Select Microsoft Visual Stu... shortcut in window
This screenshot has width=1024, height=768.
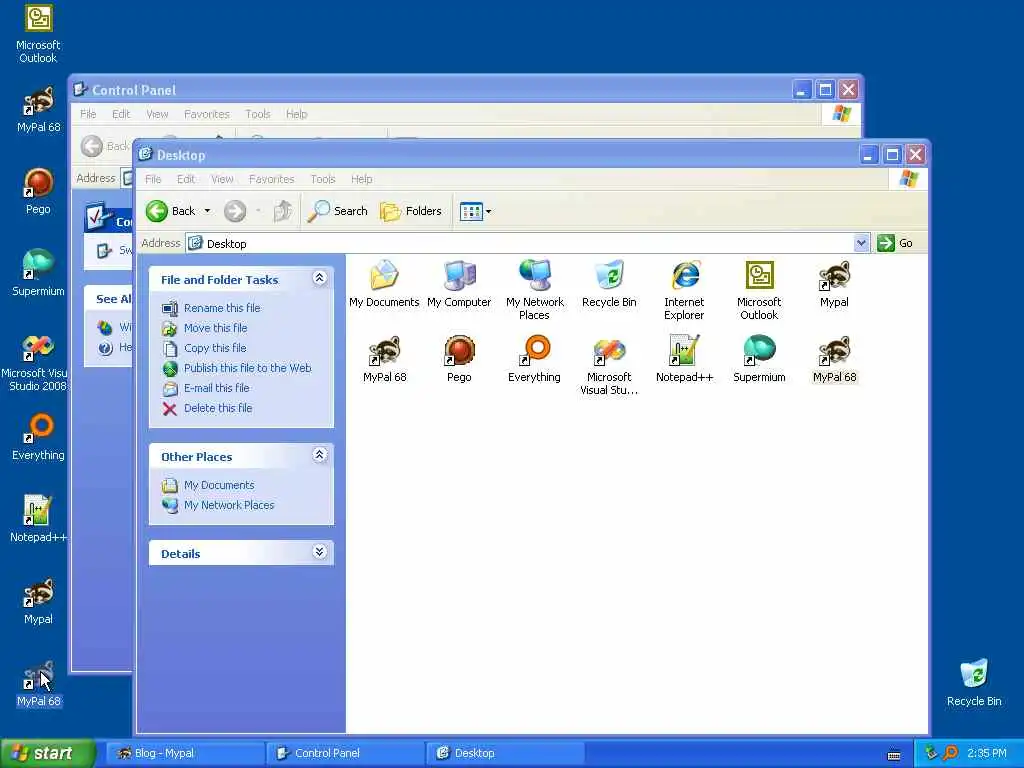[x=609, y=364]
